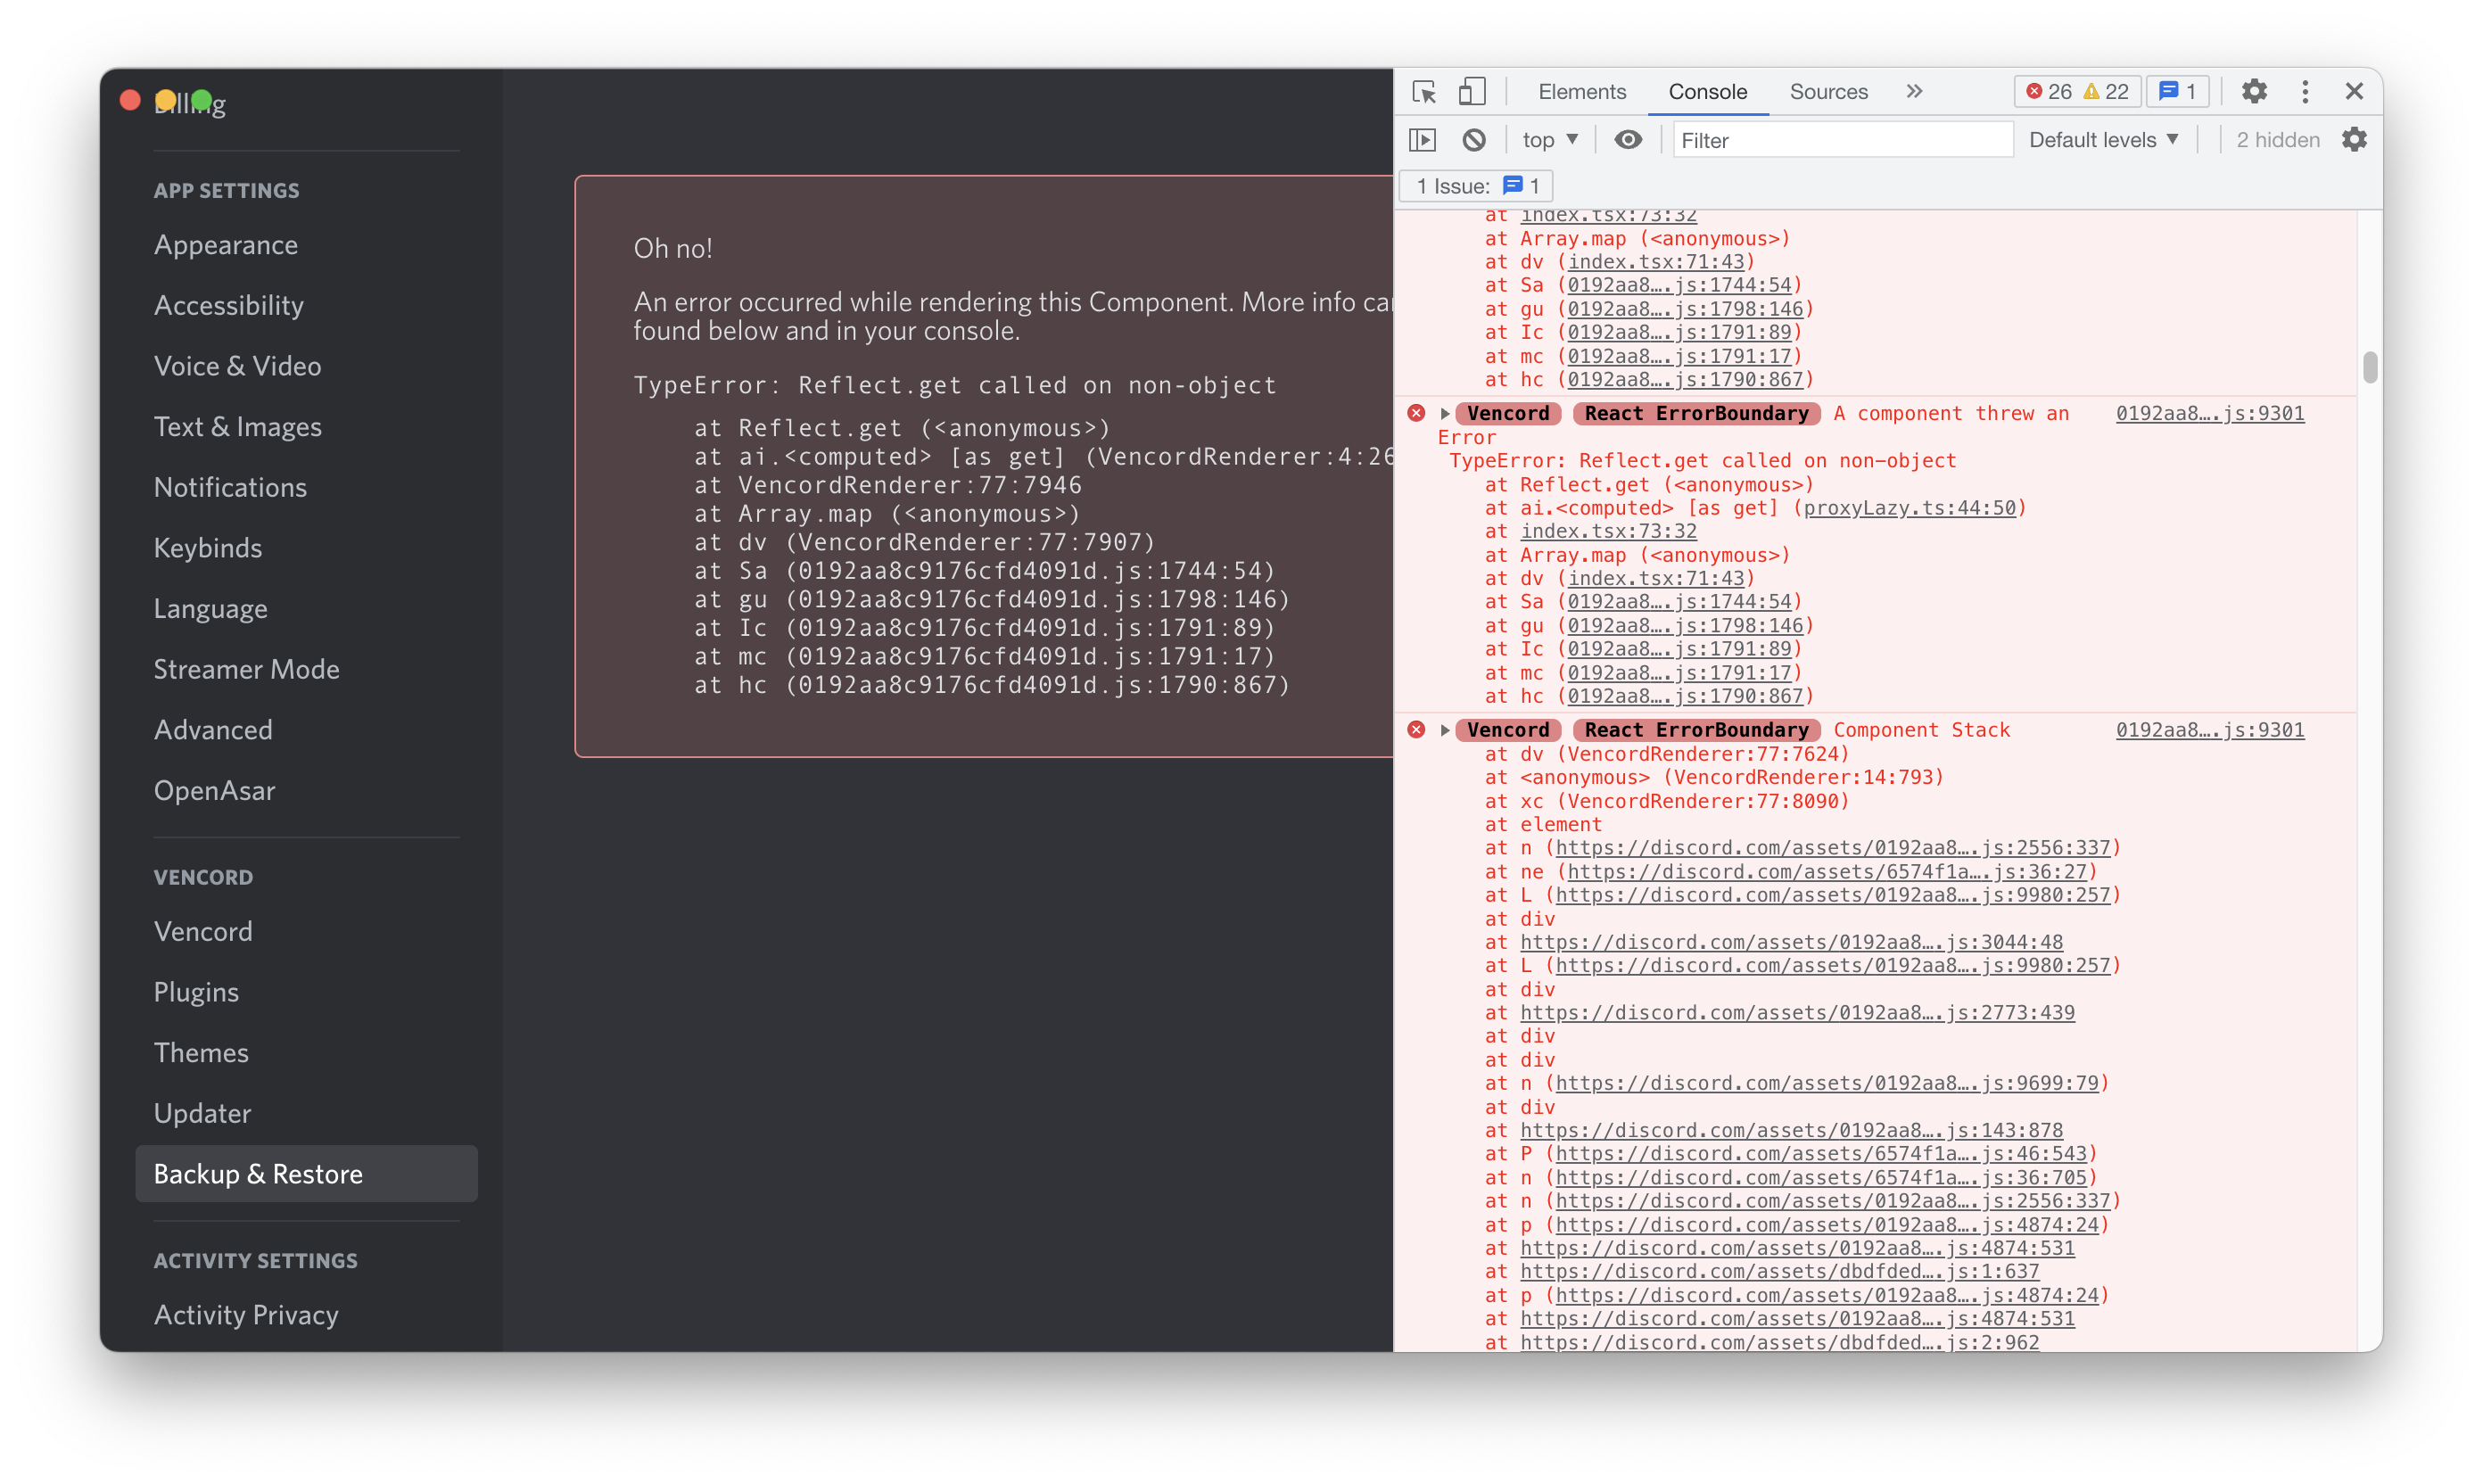Expand the first Vencord React ErrorBoundary error

(x=1444, y=413)
